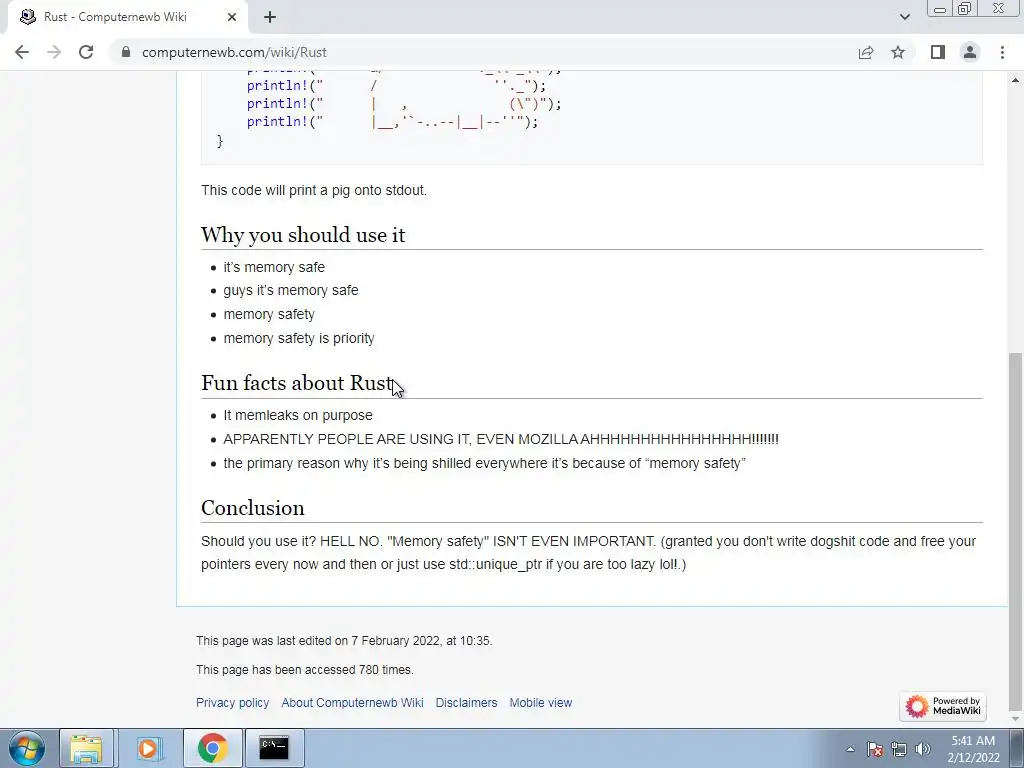
Task: Click 'Should you use it? HELL NO' paragraph
Action: tap(588, 552)
